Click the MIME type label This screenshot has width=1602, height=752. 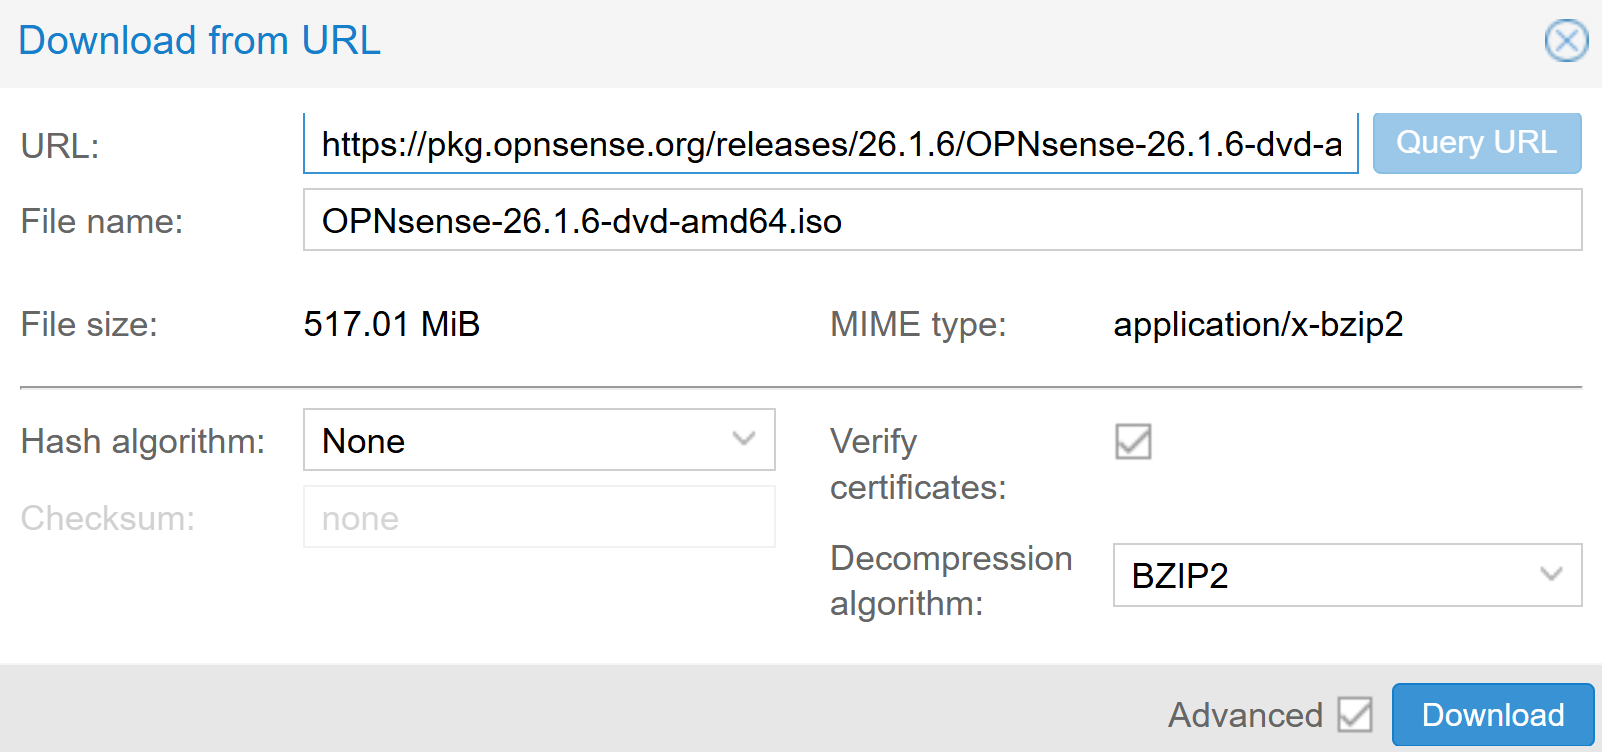point(918,324)
